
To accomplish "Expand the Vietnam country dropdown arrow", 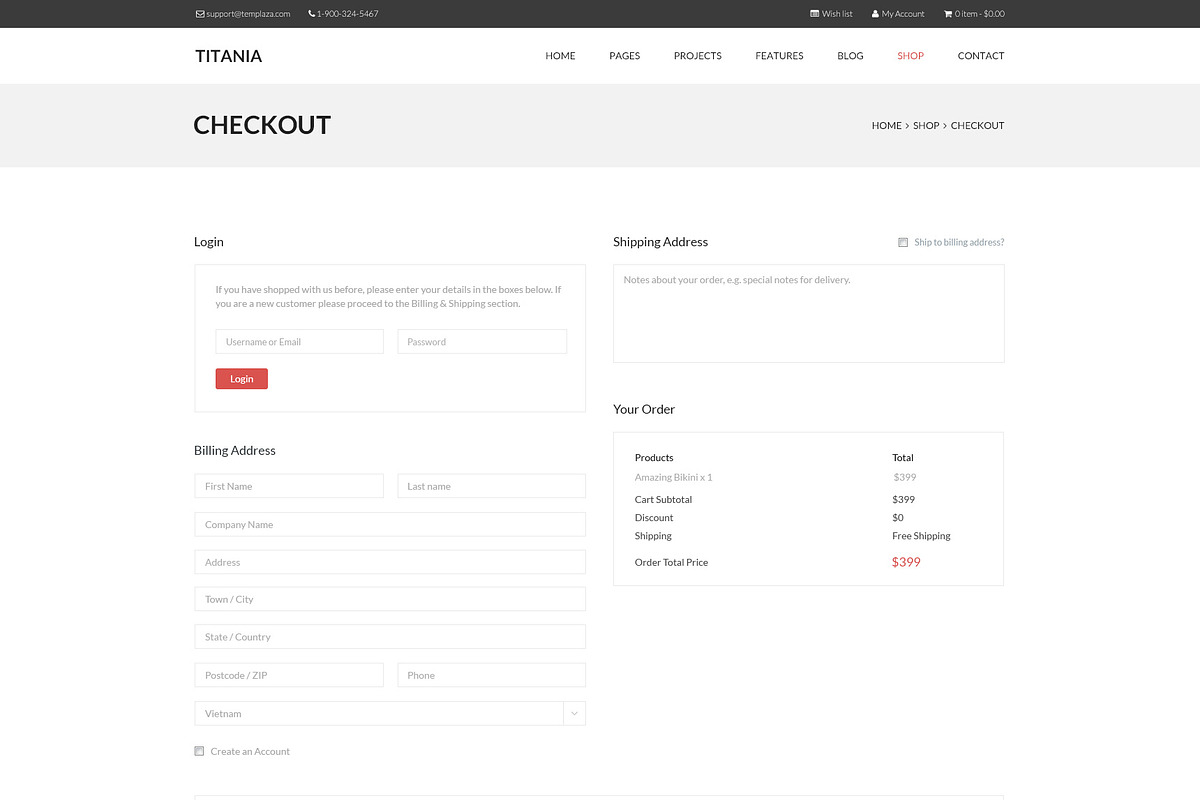I will (575, 714).
